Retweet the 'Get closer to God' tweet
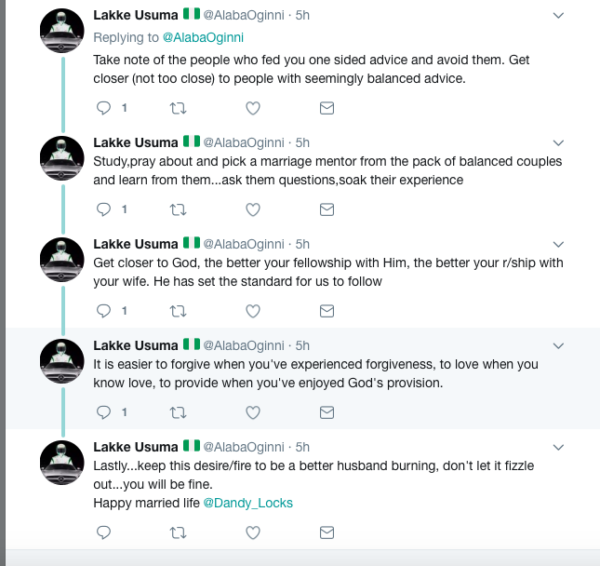This screenshot has width=600, height=566. pyautogui.click(x=178, y=311)
